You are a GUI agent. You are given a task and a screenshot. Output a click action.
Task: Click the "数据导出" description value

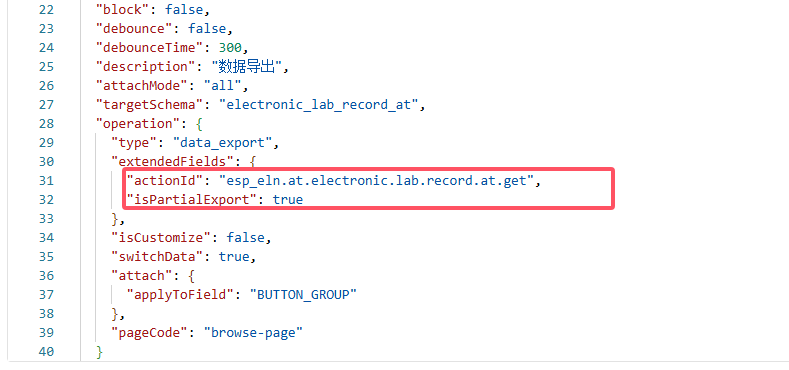click(x=247, y=66)
